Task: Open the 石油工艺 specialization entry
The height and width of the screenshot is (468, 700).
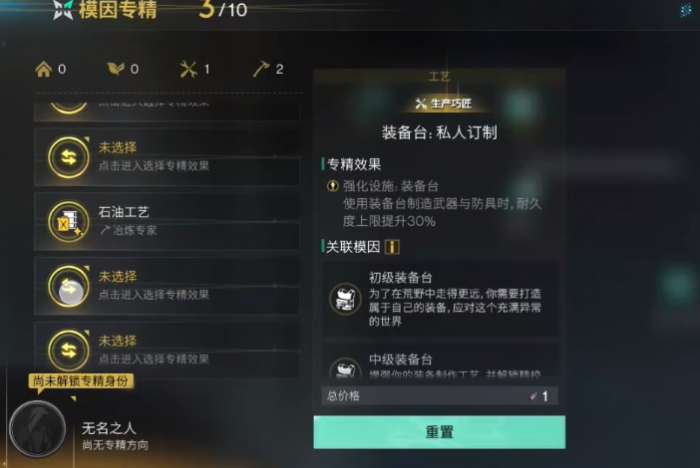Action: tap(167, 221)
